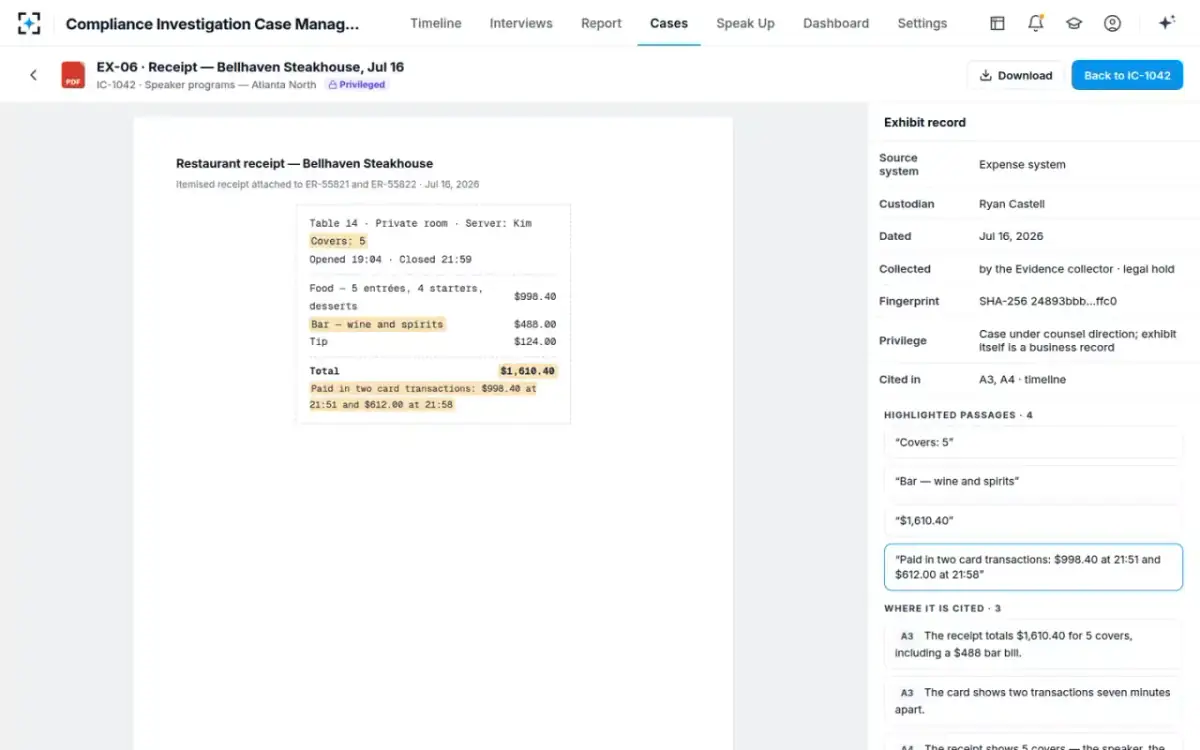Screen dimensions: 1200x750
Task: Go back using the left chevron
Action: click(33, 75)
